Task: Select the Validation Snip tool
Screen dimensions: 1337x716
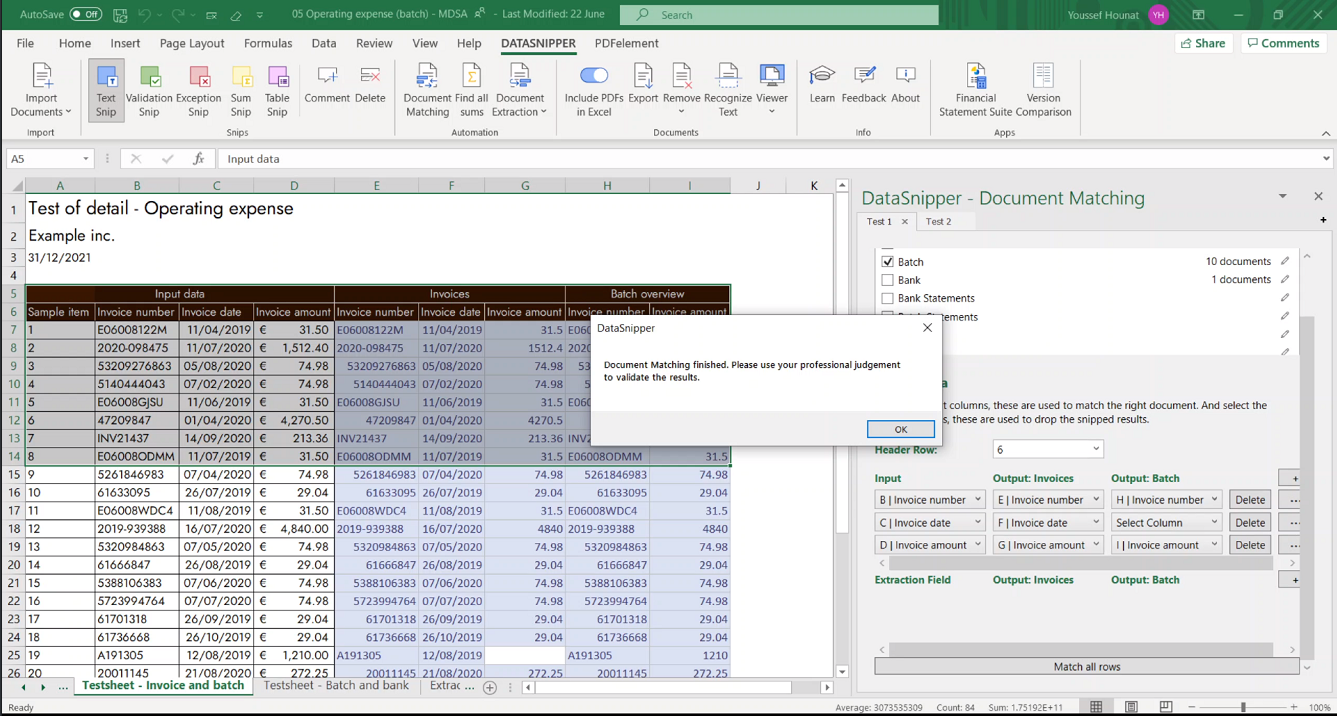Action: [x=149, y=89]
